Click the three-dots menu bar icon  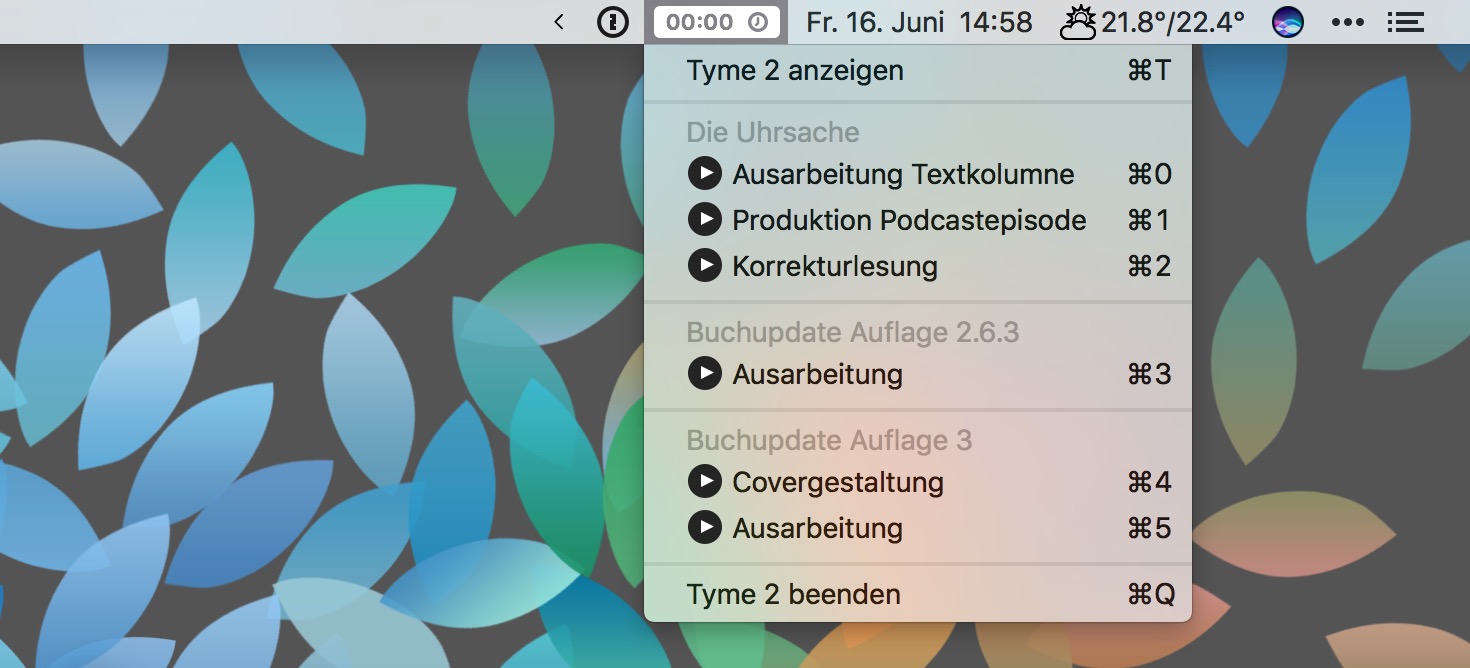coord(1348,22)
